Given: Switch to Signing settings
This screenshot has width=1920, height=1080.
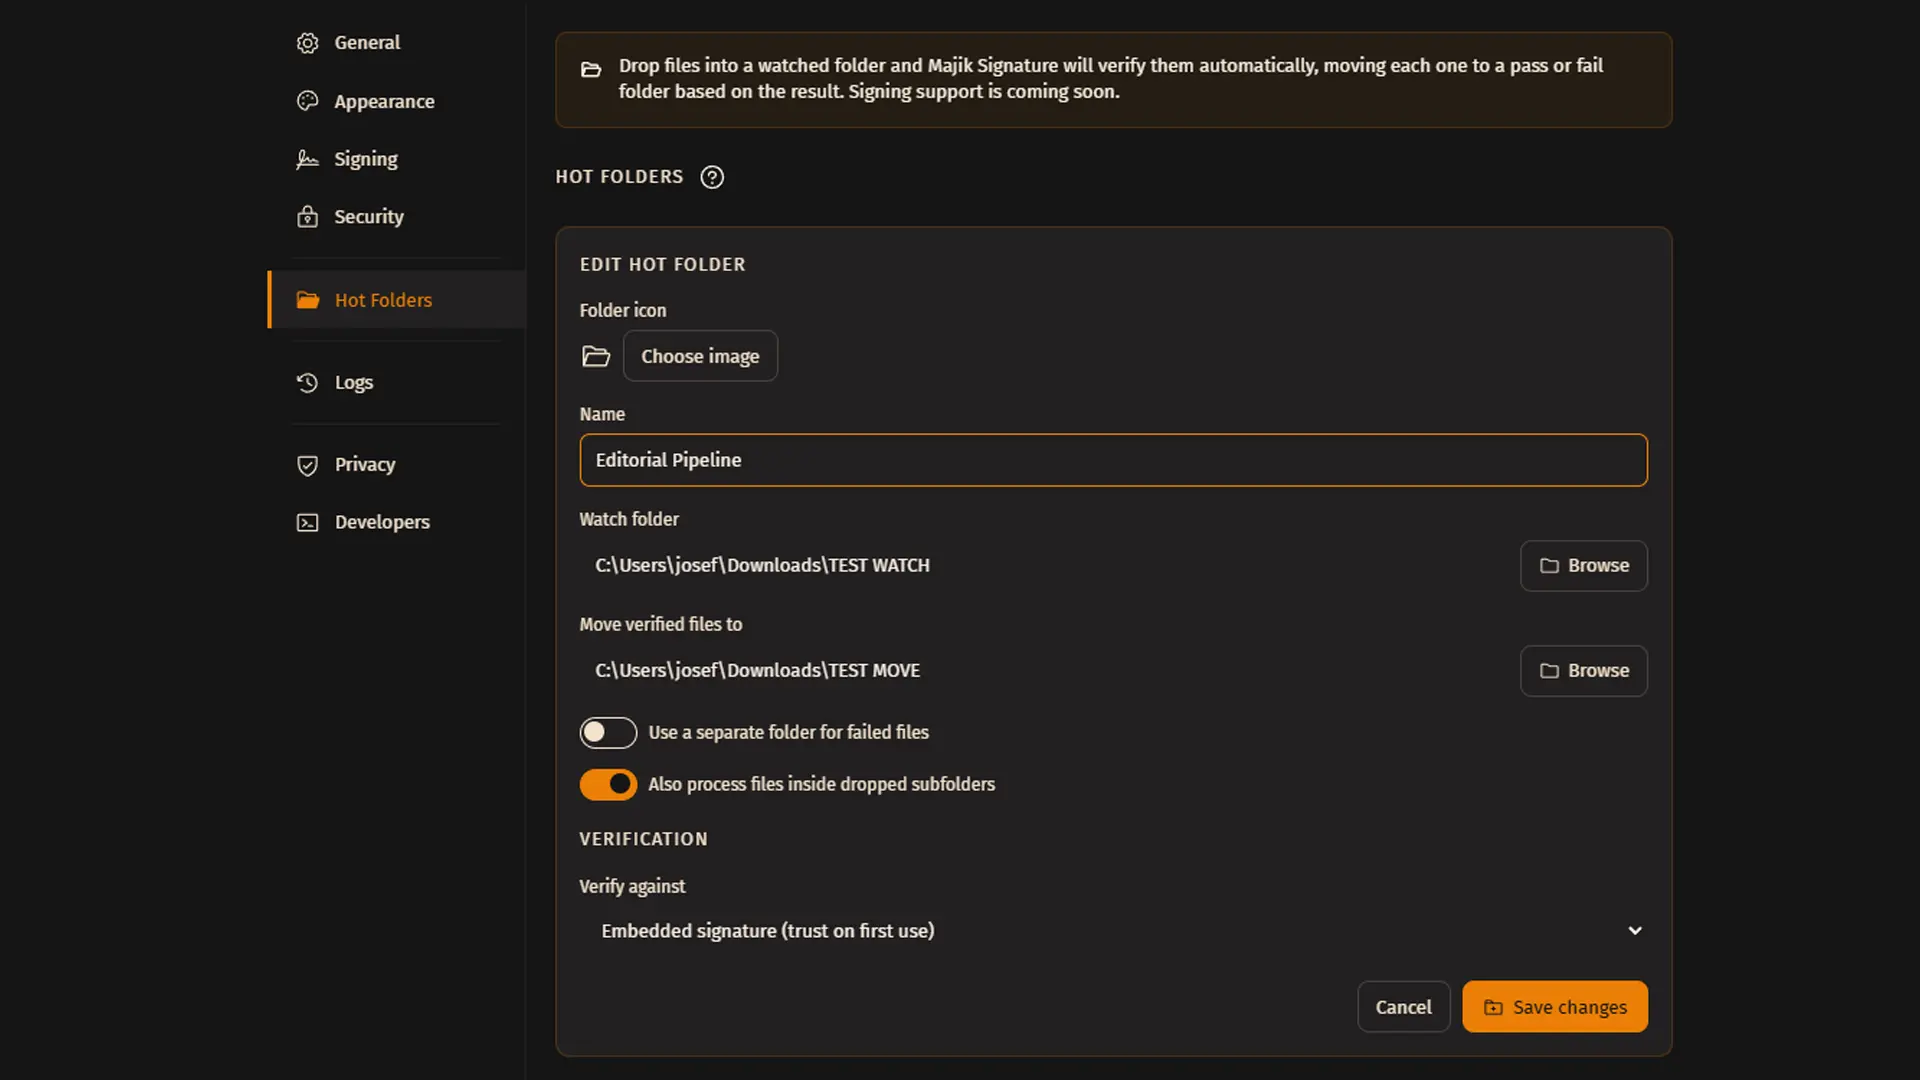Looking at the screenshot, I should point(397,159).
